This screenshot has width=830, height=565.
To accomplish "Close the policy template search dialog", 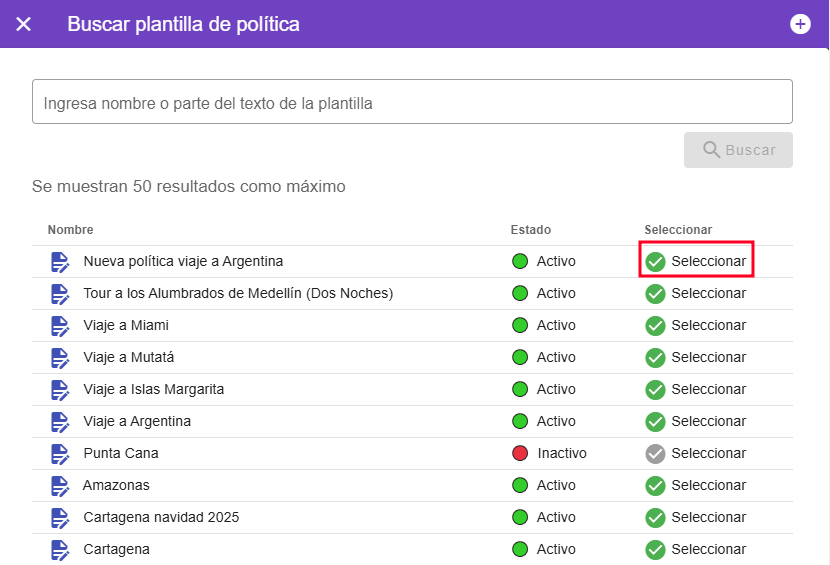I will pos(24,24).
